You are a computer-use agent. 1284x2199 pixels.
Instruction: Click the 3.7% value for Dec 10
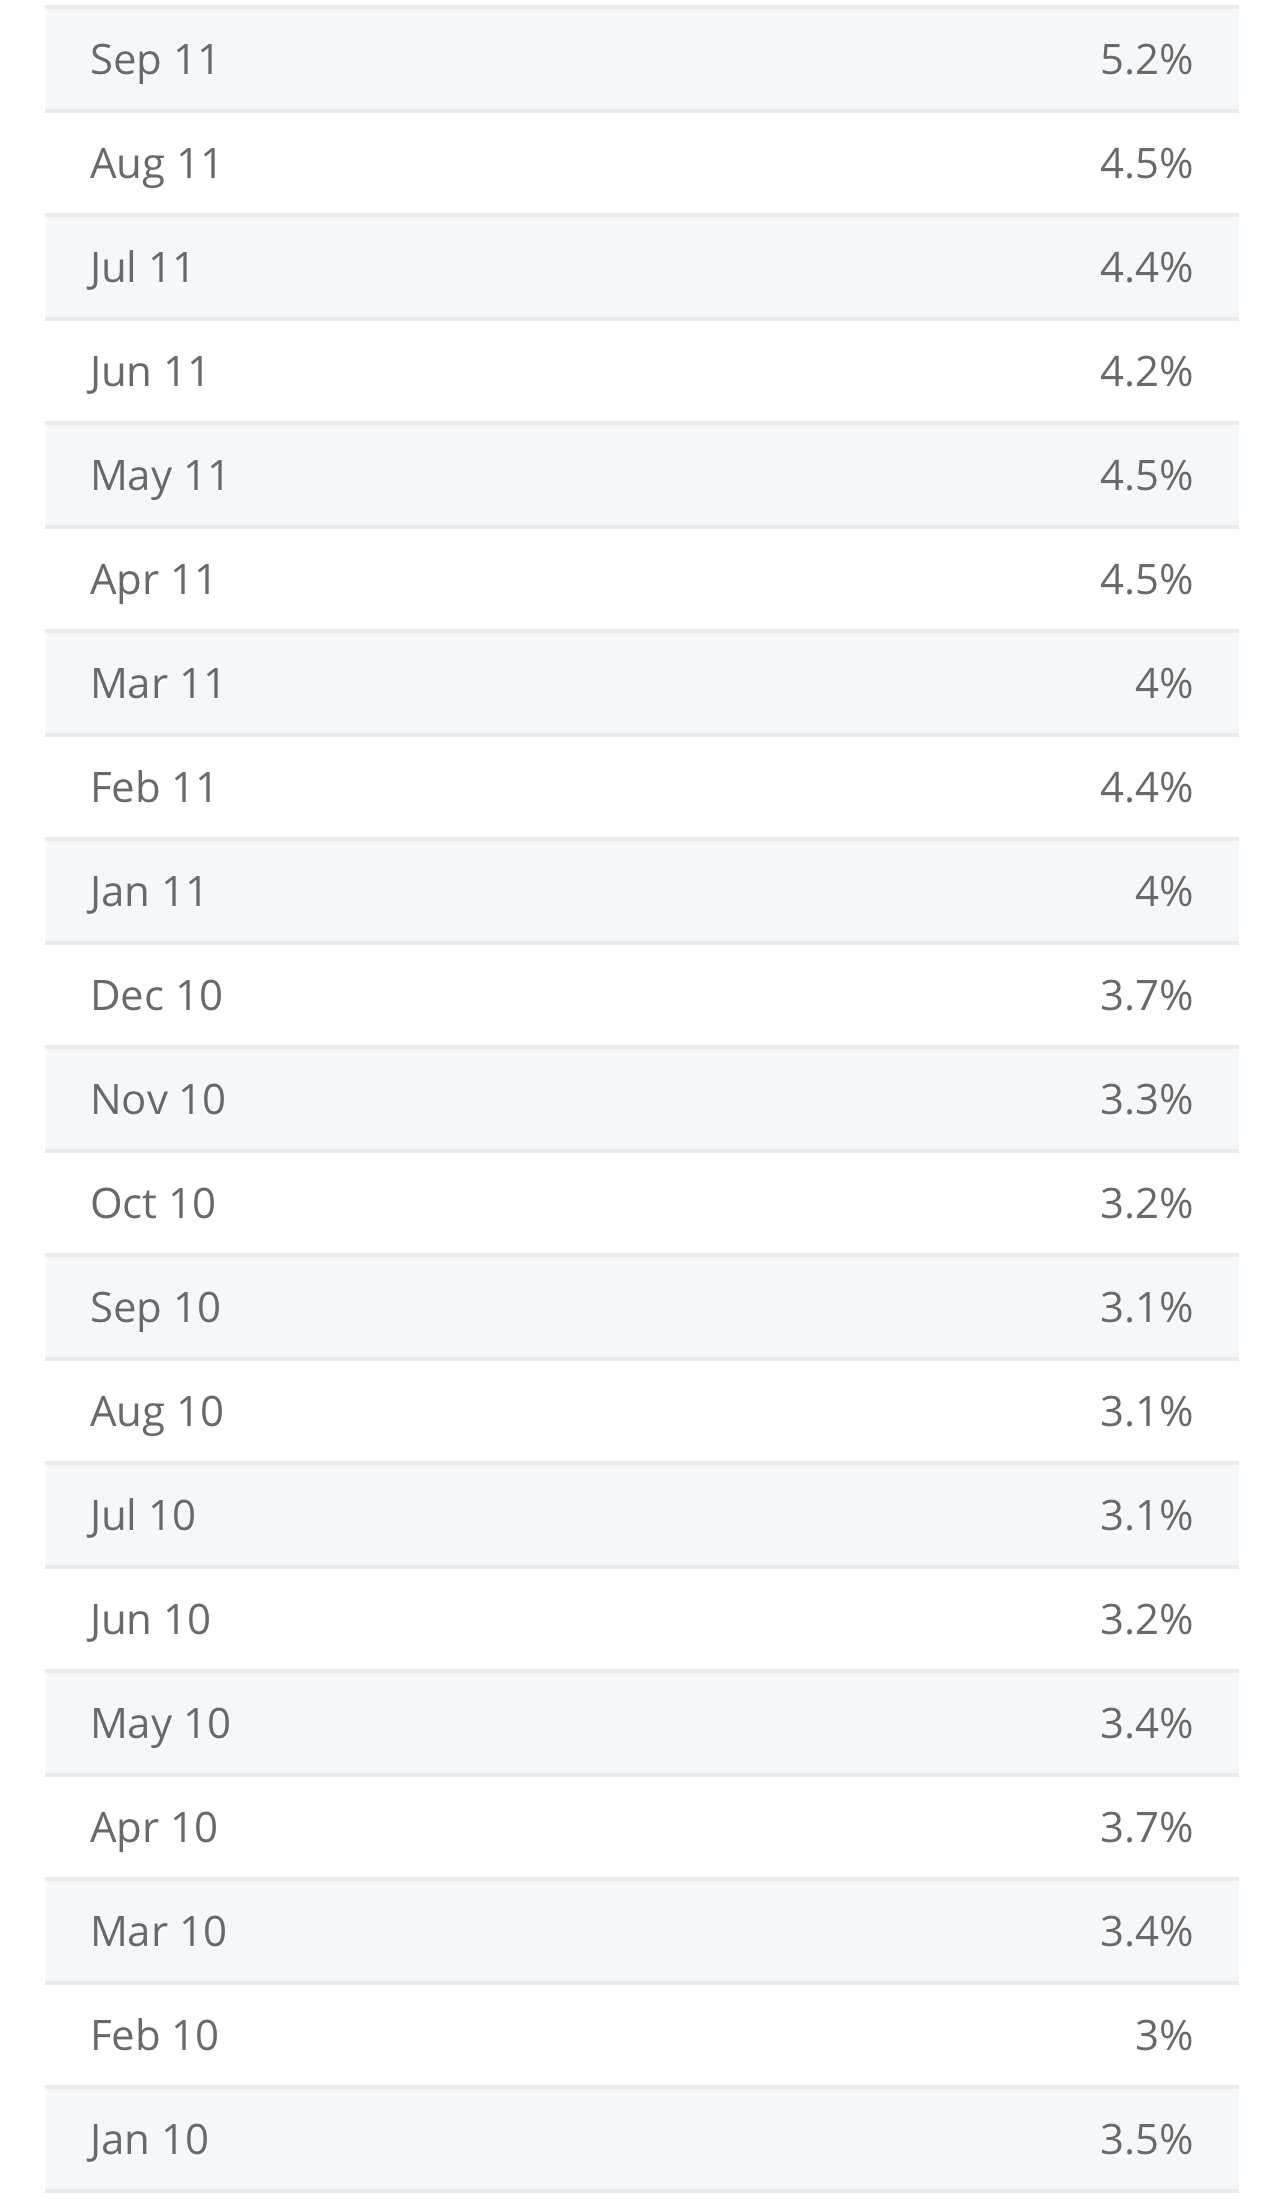coord(1146,995)
